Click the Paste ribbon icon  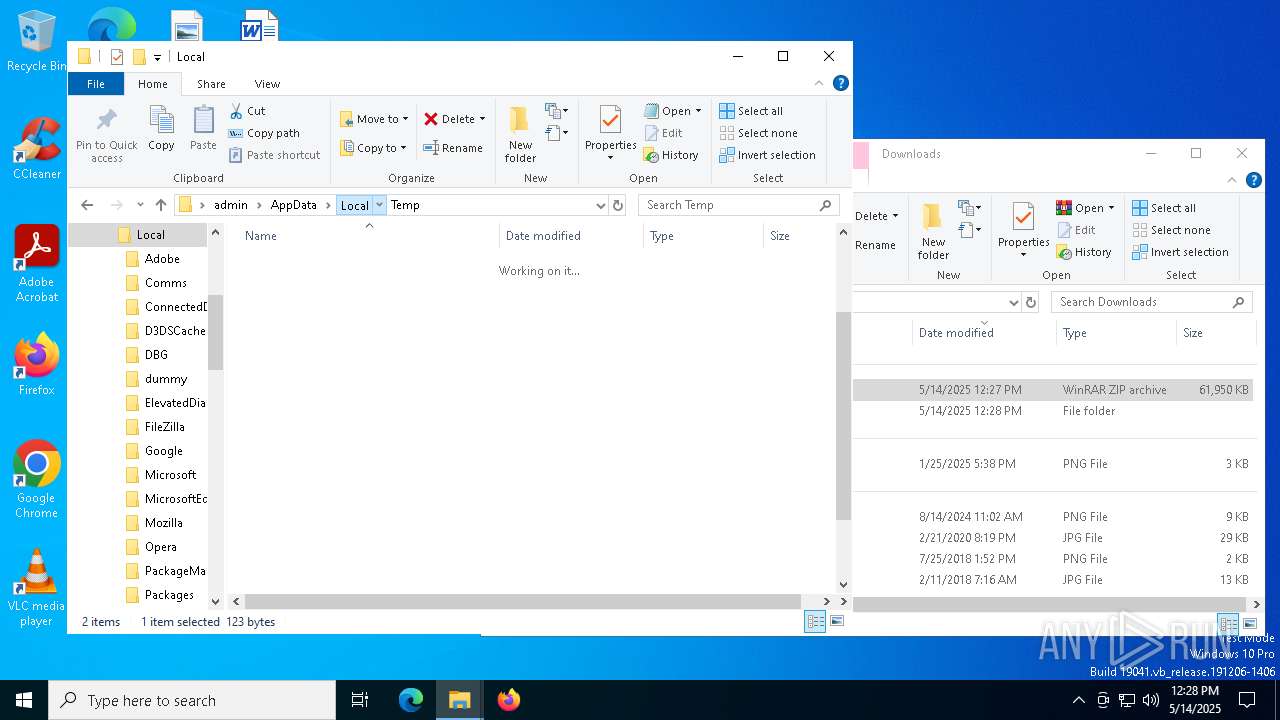203,129
